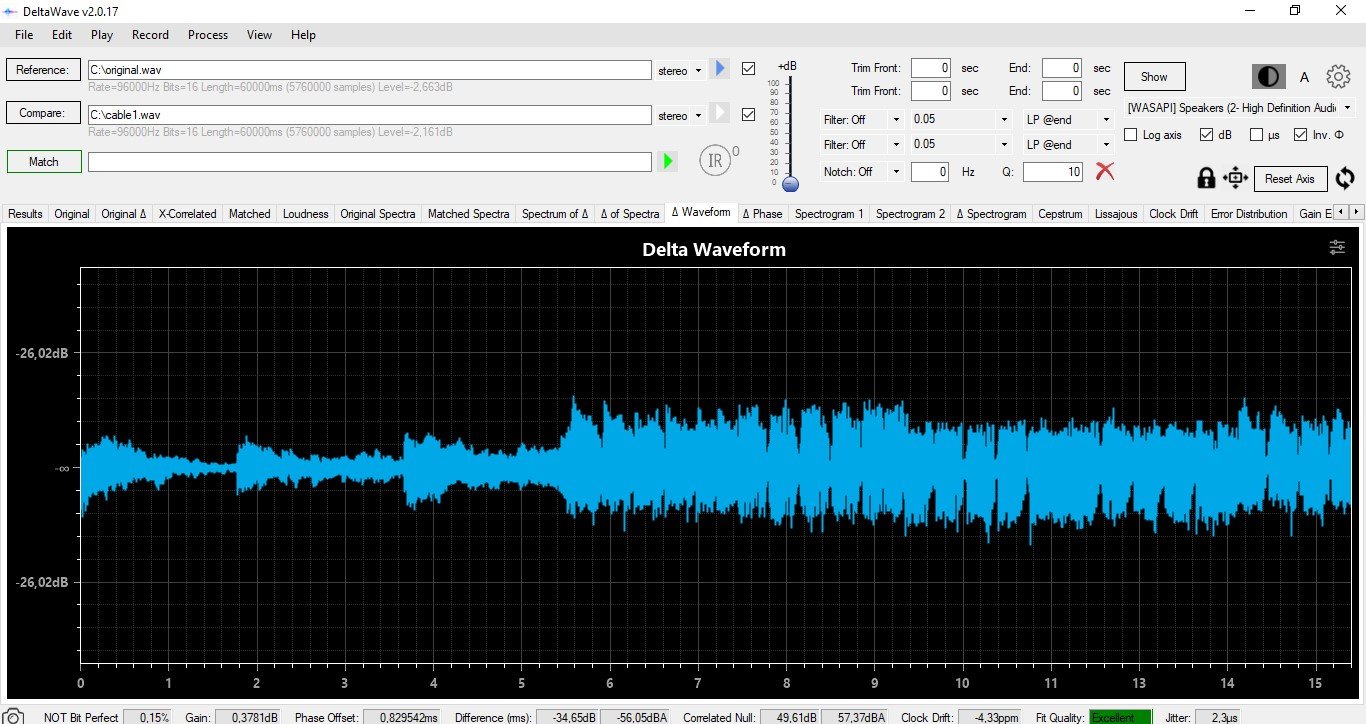
Task: Click first Trim Front seconds field
Action: [931, 68]
